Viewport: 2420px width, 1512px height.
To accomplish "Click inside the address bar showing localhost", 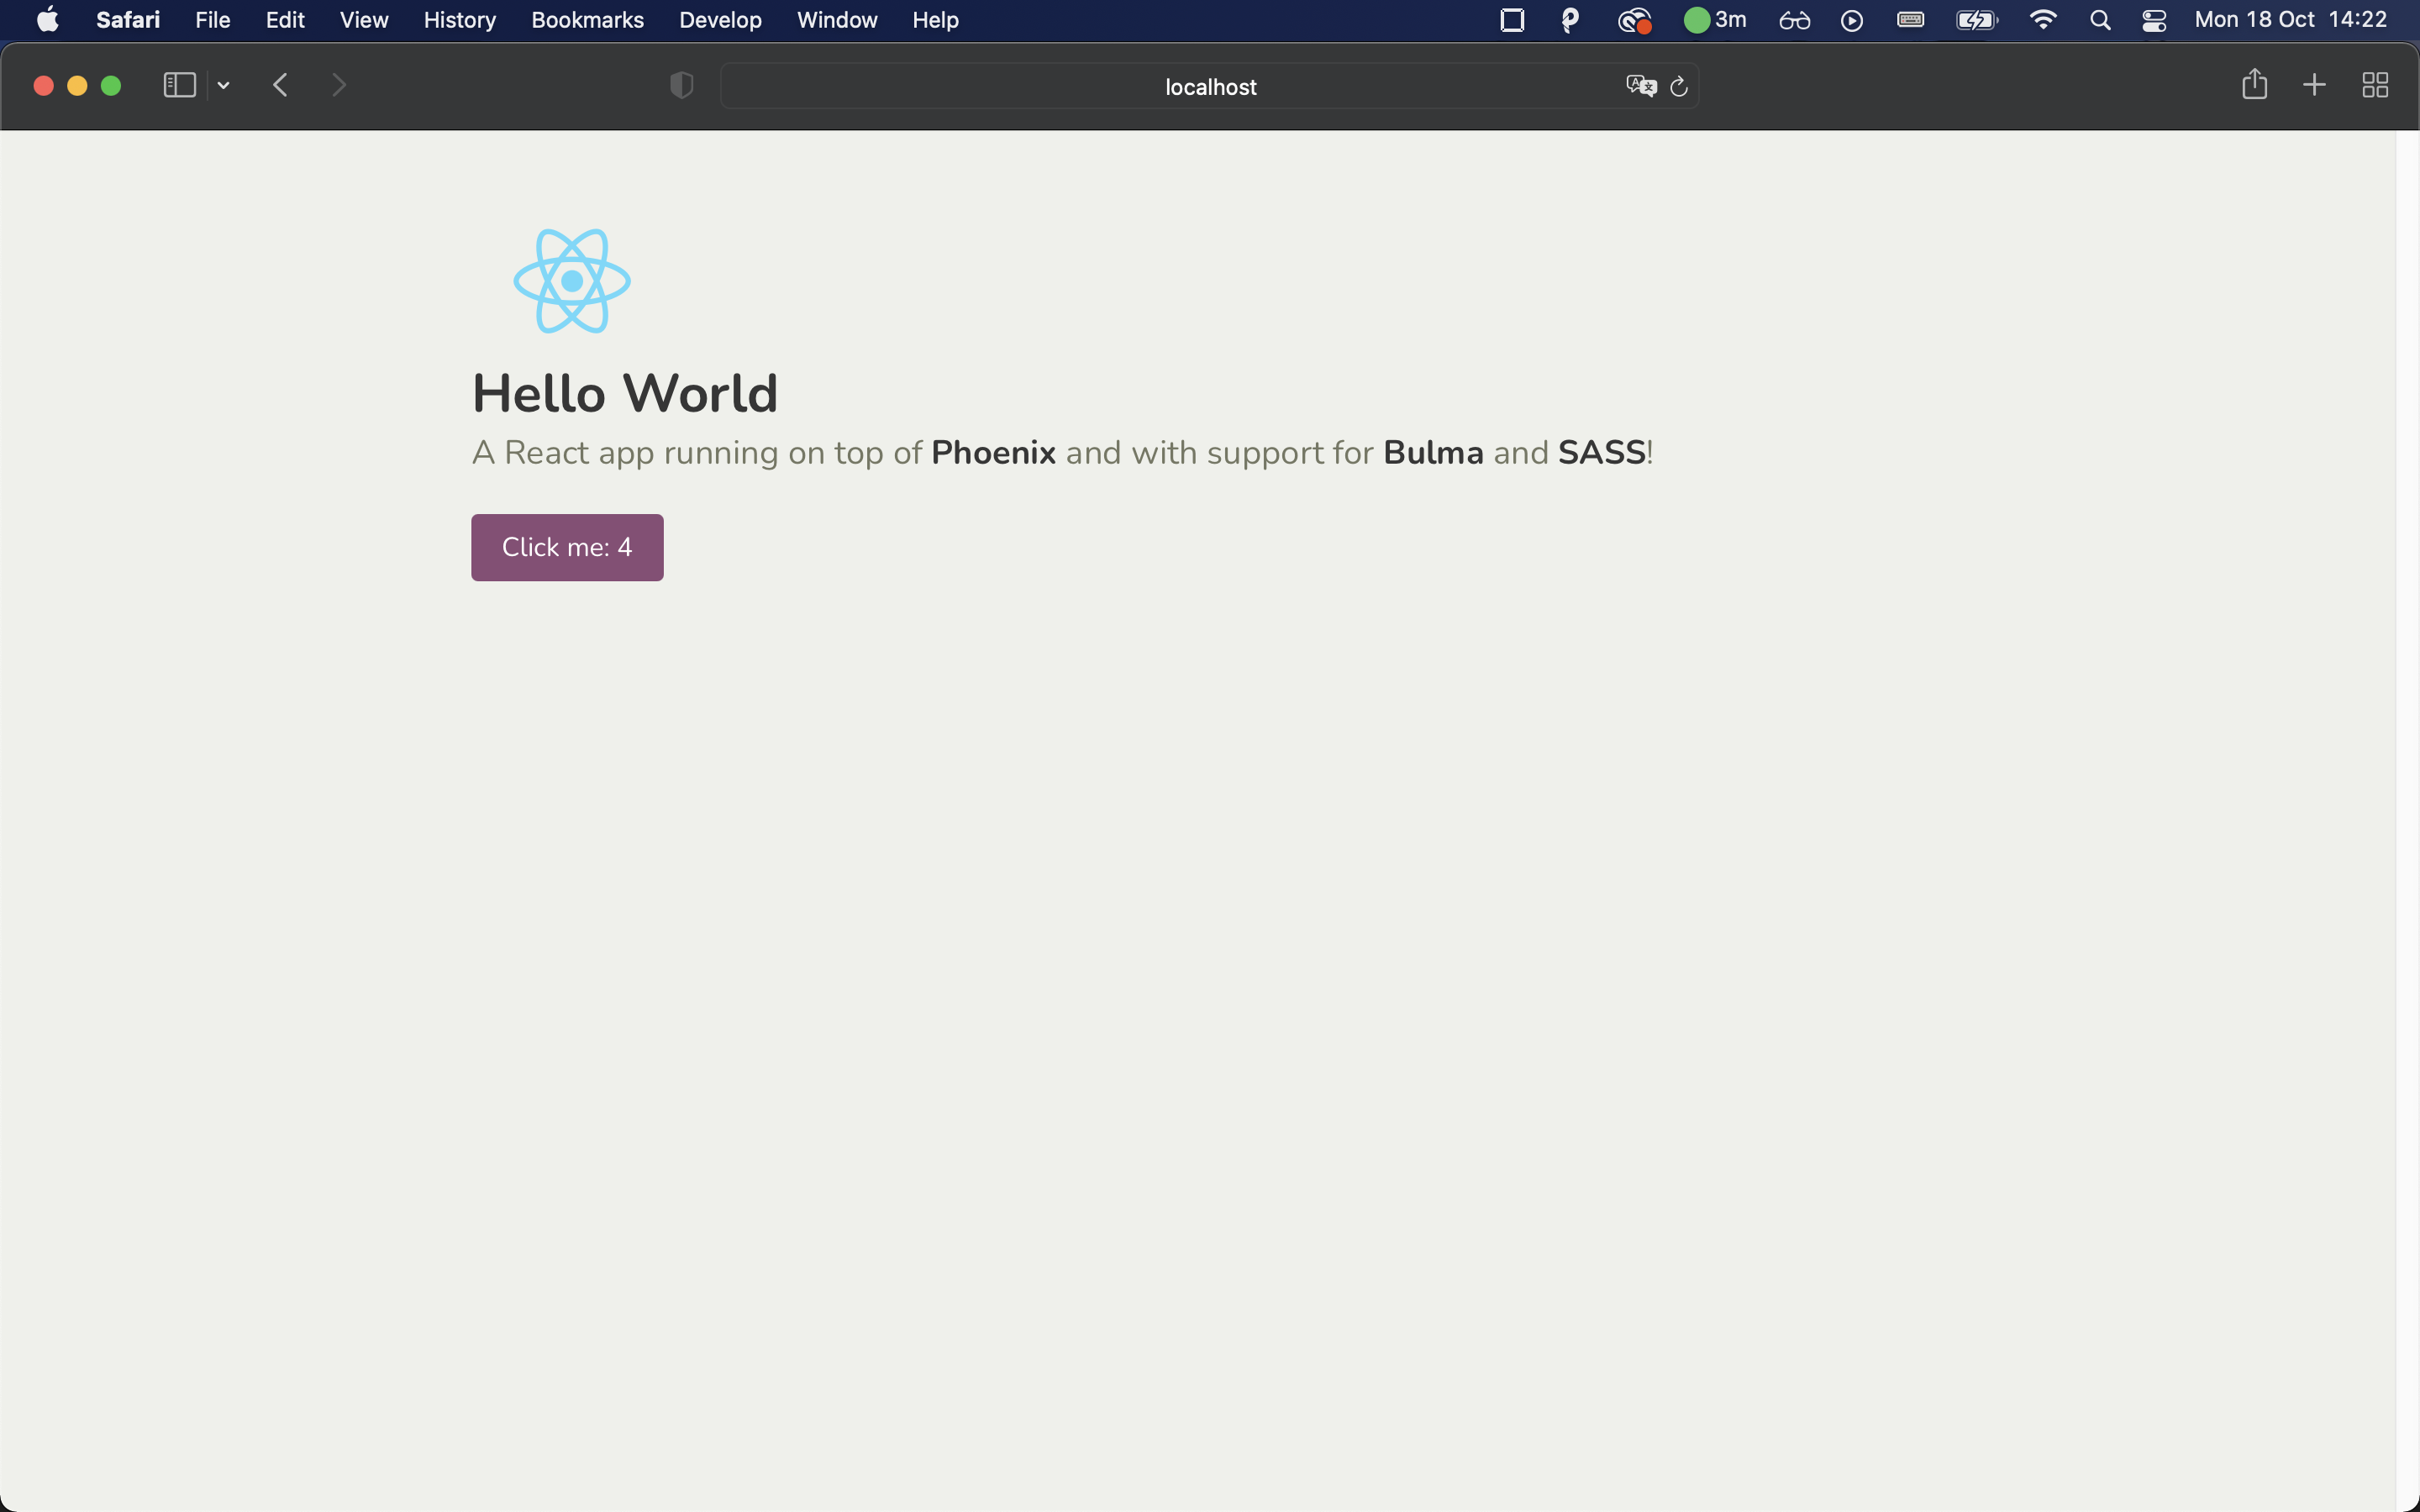I will pyautogui.click(x=1209, y=87).
